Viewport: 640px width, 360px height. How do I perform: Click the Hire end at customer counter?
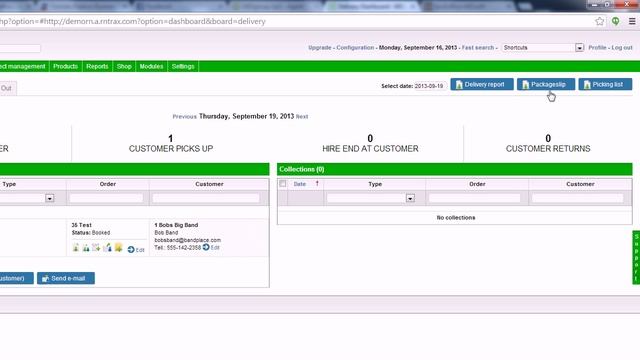pos(370,144)
